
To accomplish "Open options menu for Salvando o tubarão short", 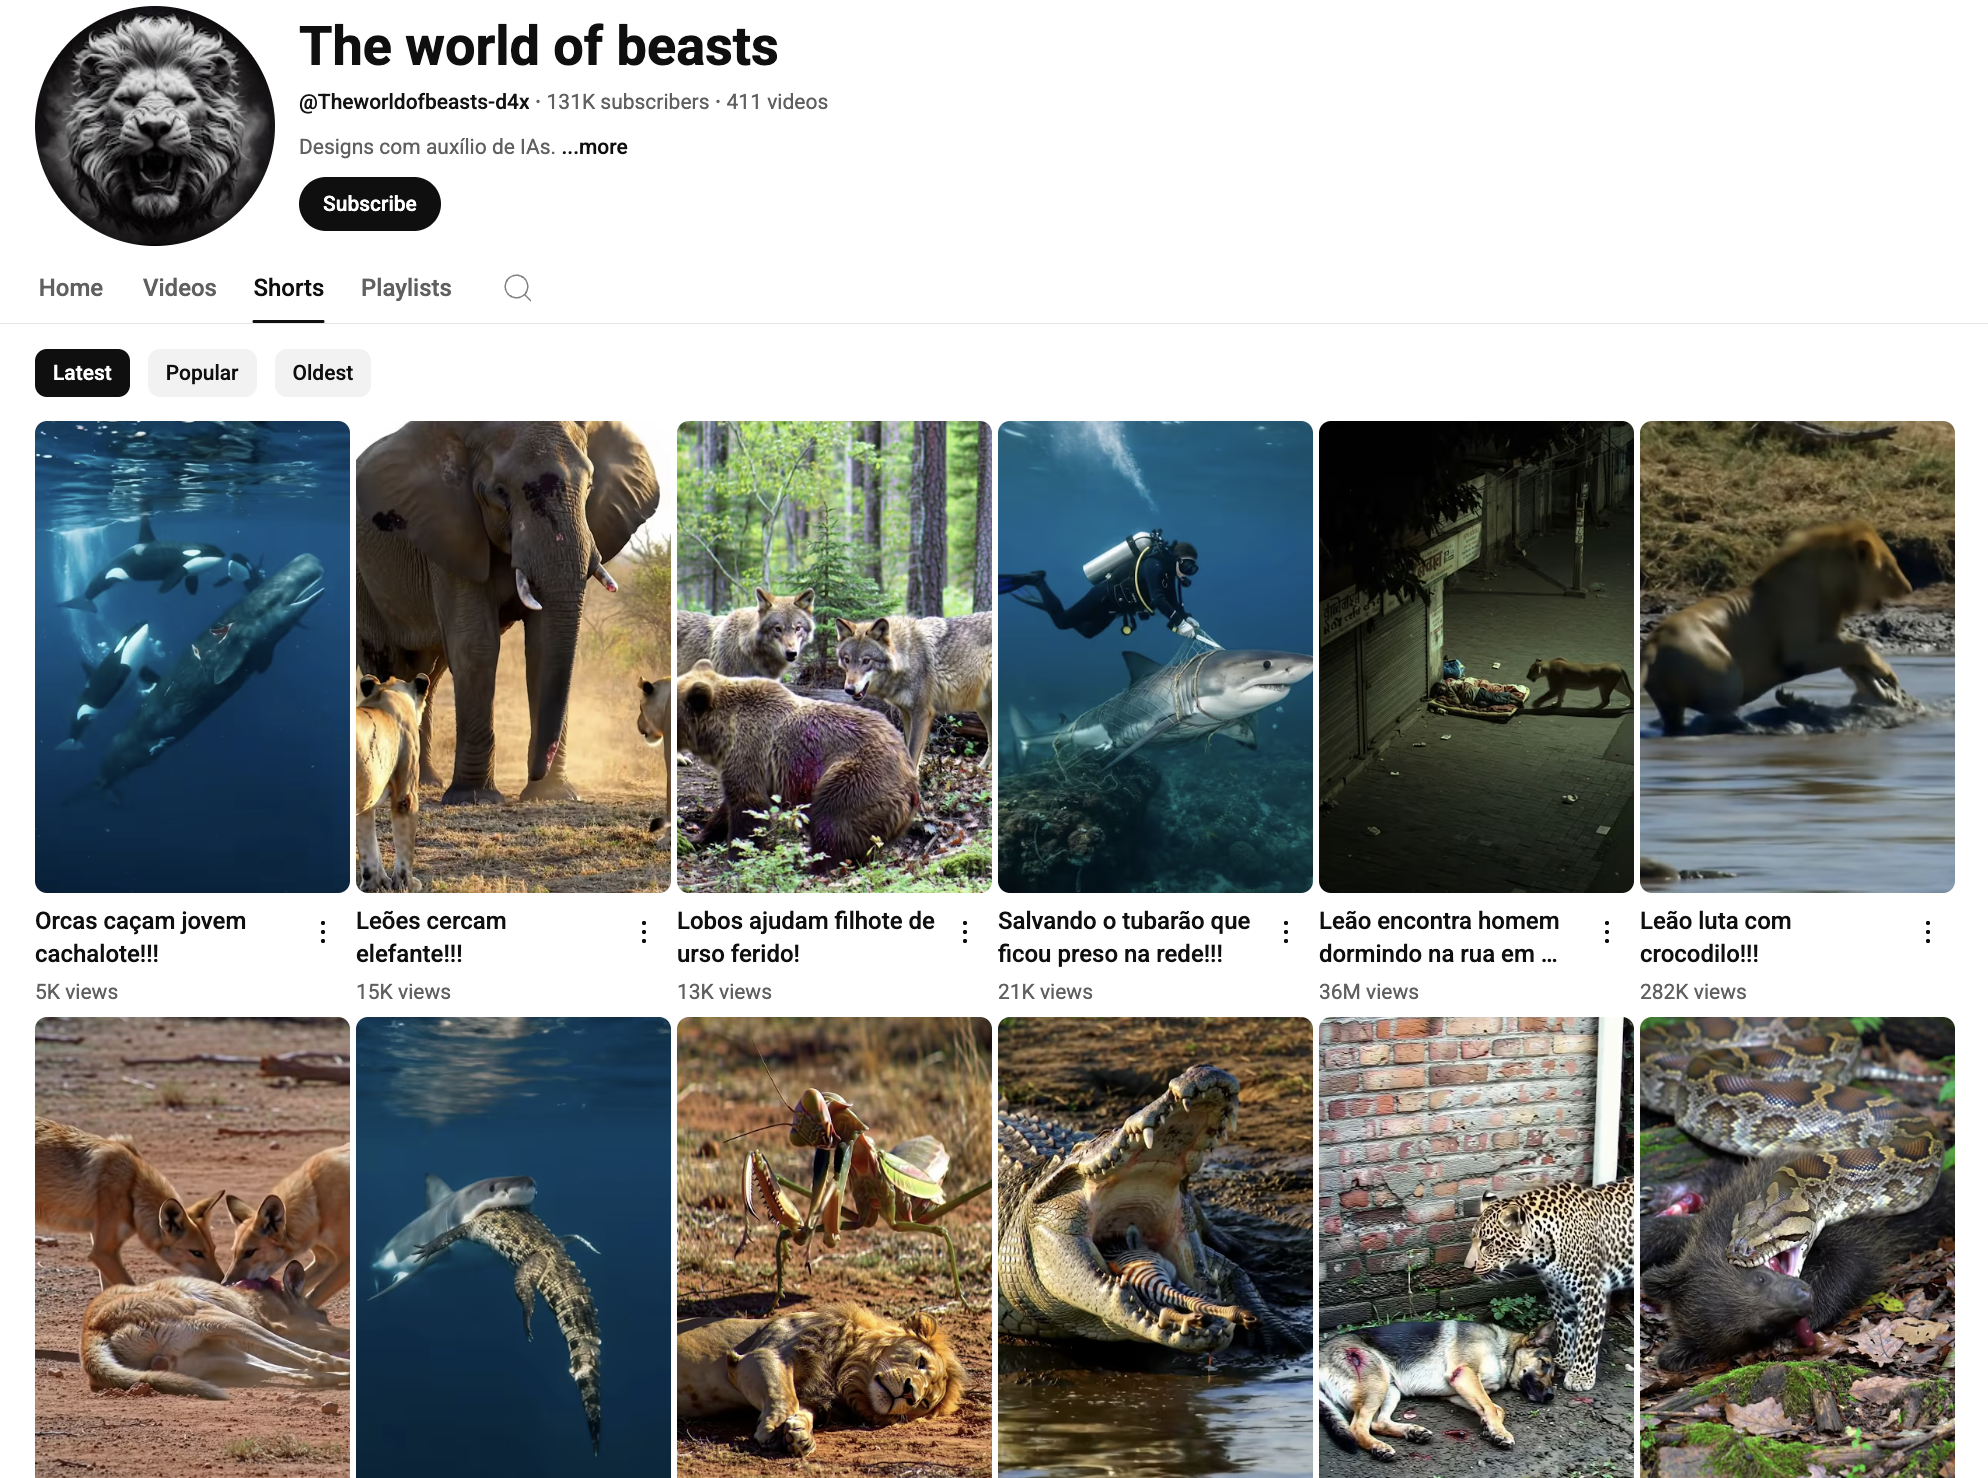I will pos(1286,932).
